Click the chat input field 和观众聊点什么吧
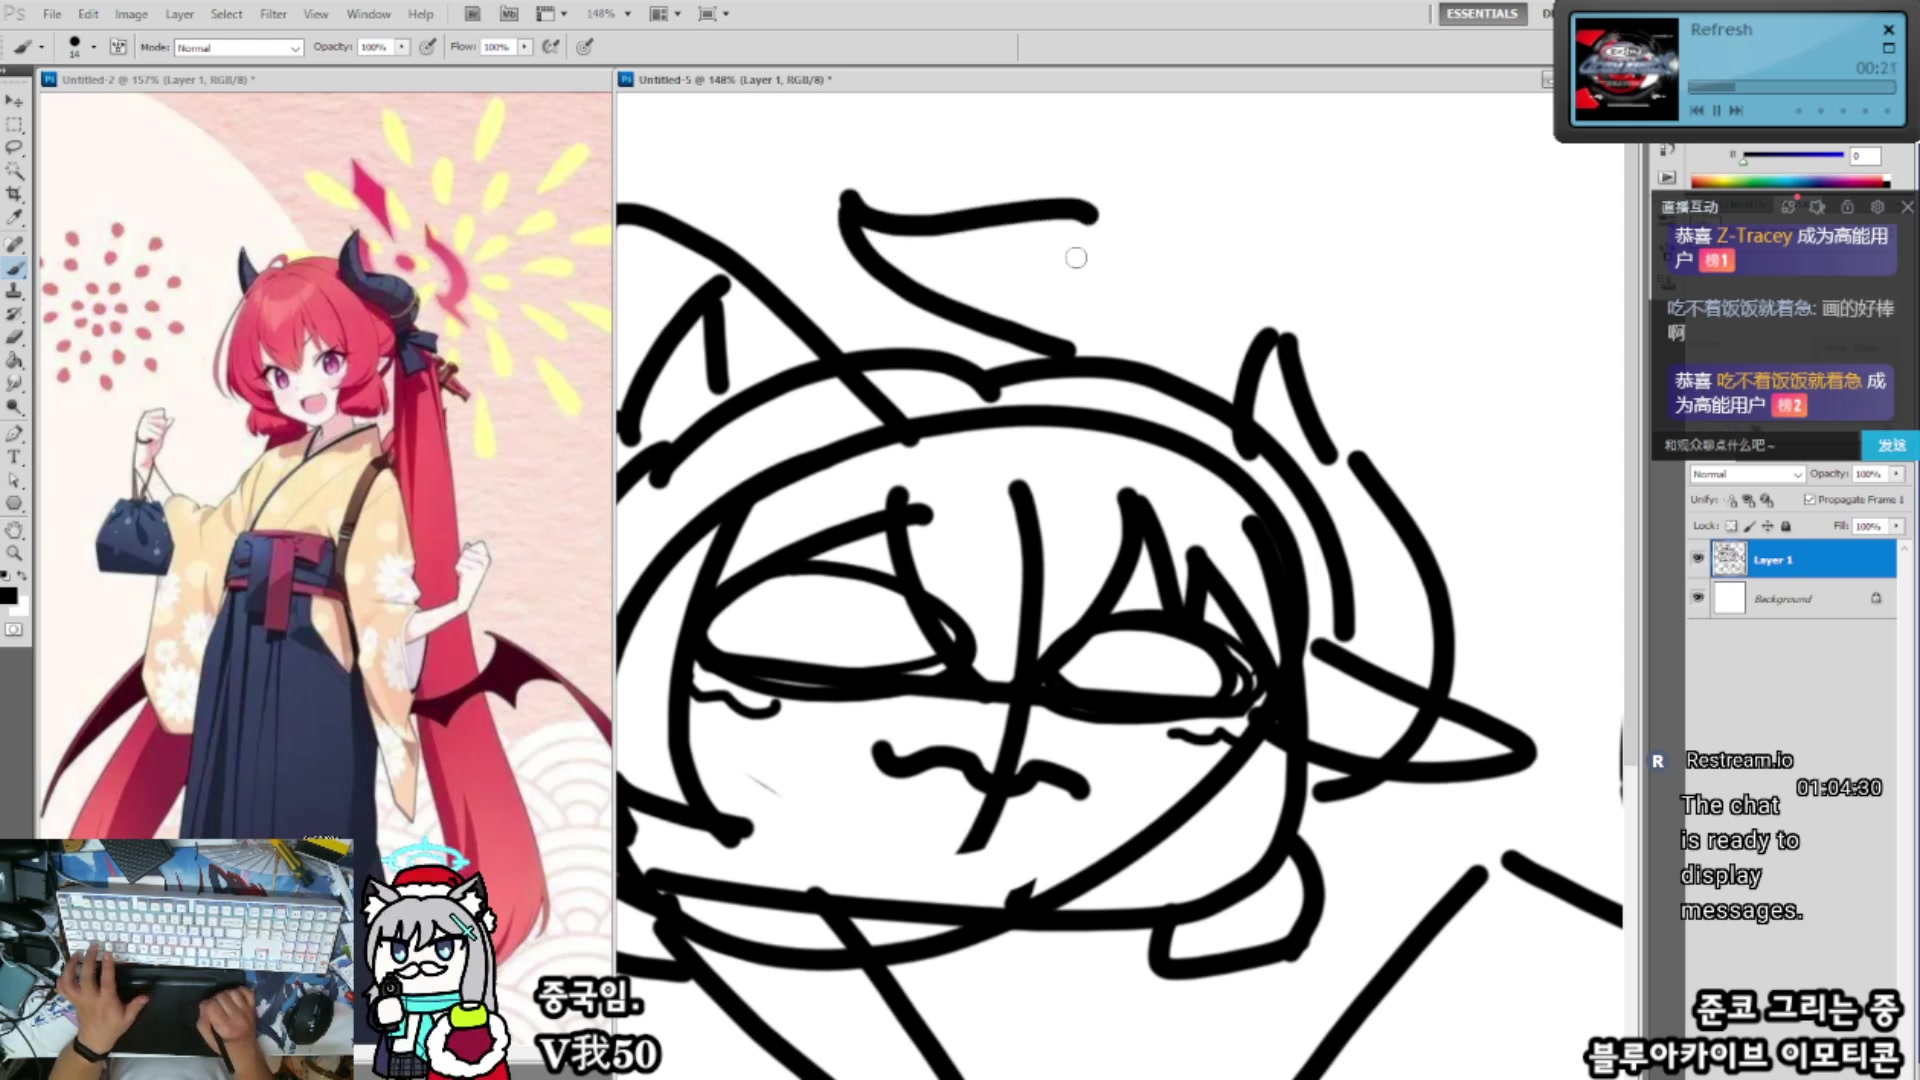Image resolution: width=1920 pixels, height=1080 pixels. point(1756,445)
